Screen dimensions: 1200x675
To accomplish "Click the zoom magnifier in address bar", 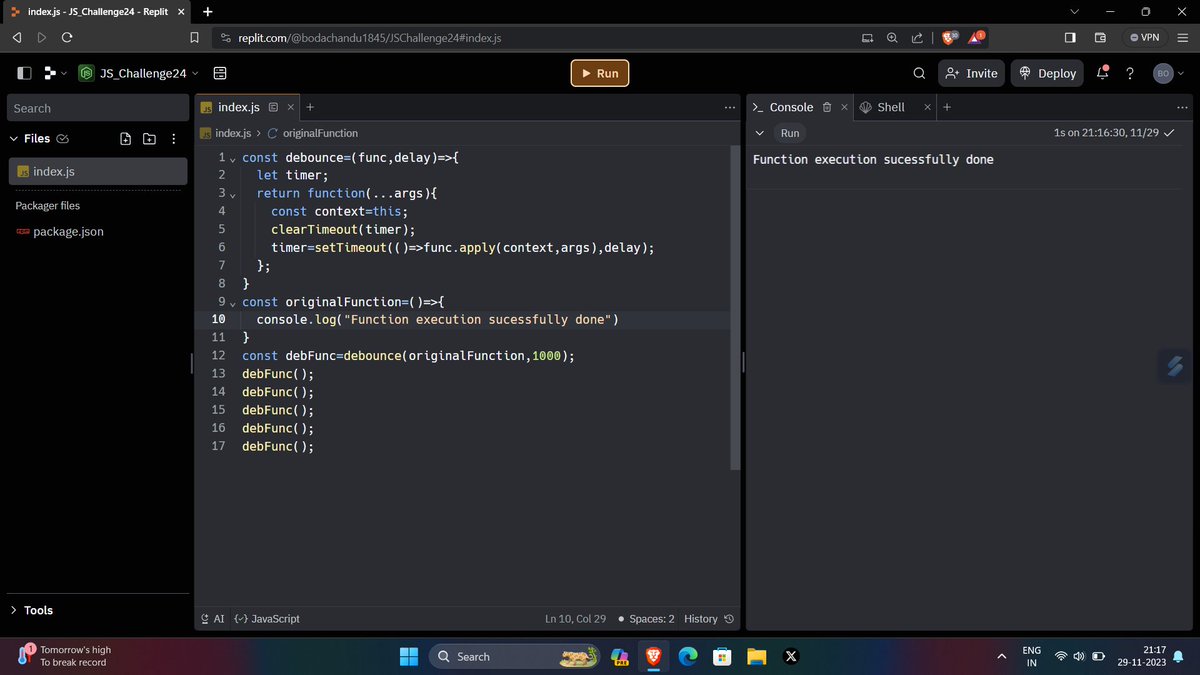I will pos(892,38).
